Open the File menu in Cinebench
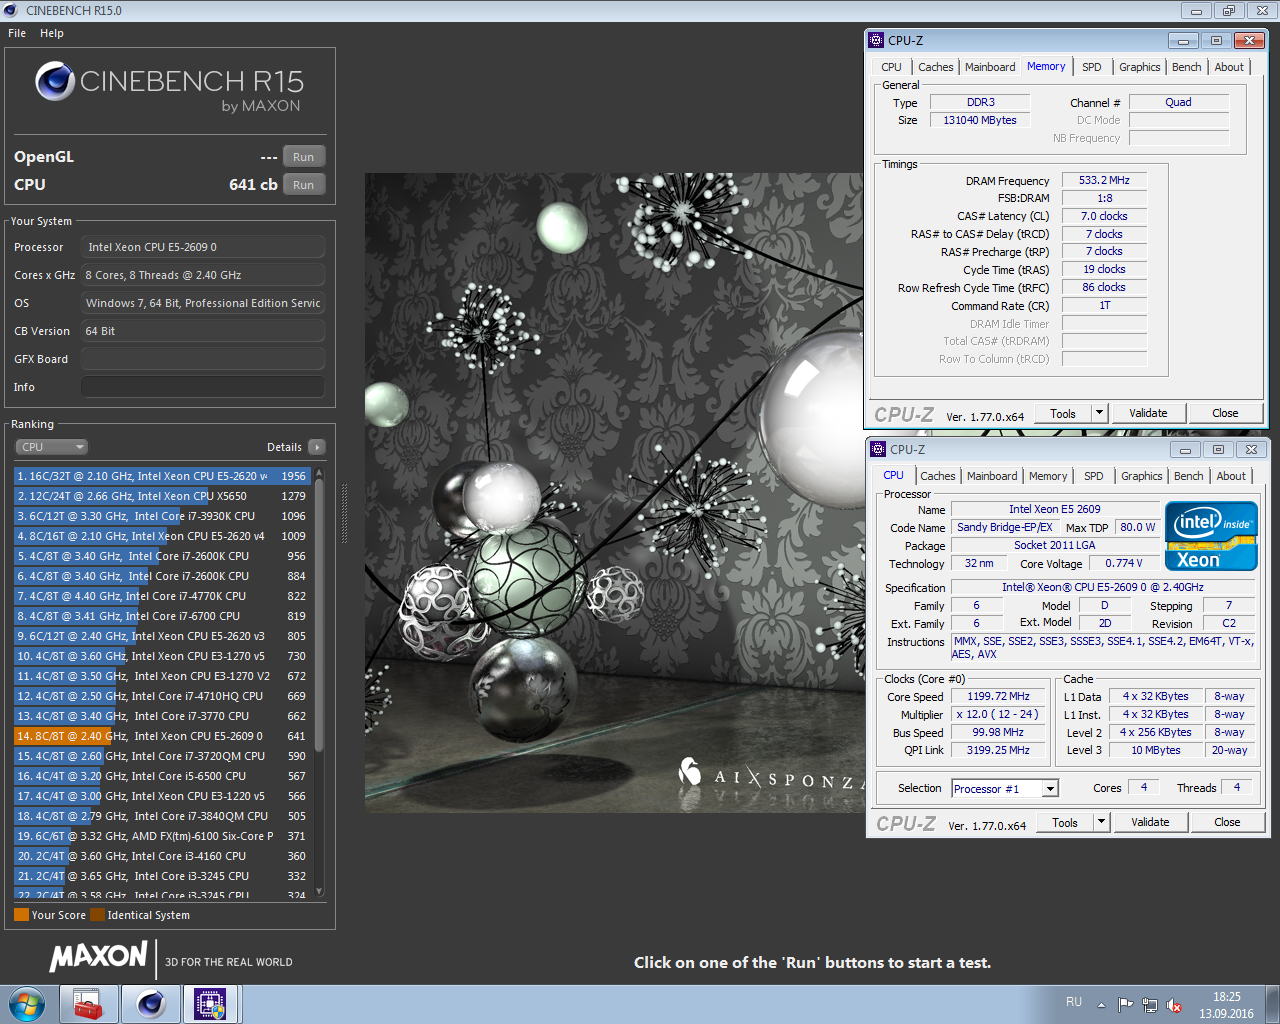 pos(17,33)
